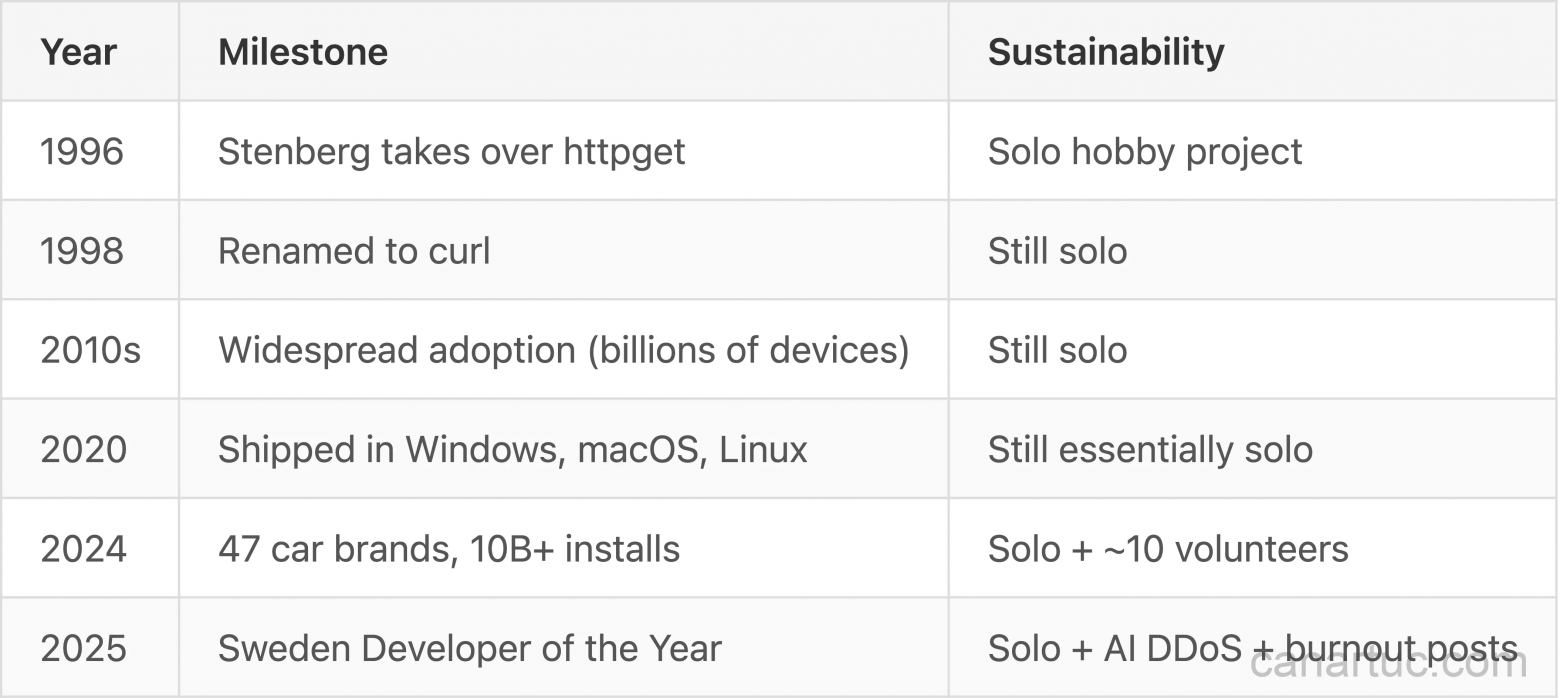Click the Year column header

pyautogui.click(x=78, y=52)
